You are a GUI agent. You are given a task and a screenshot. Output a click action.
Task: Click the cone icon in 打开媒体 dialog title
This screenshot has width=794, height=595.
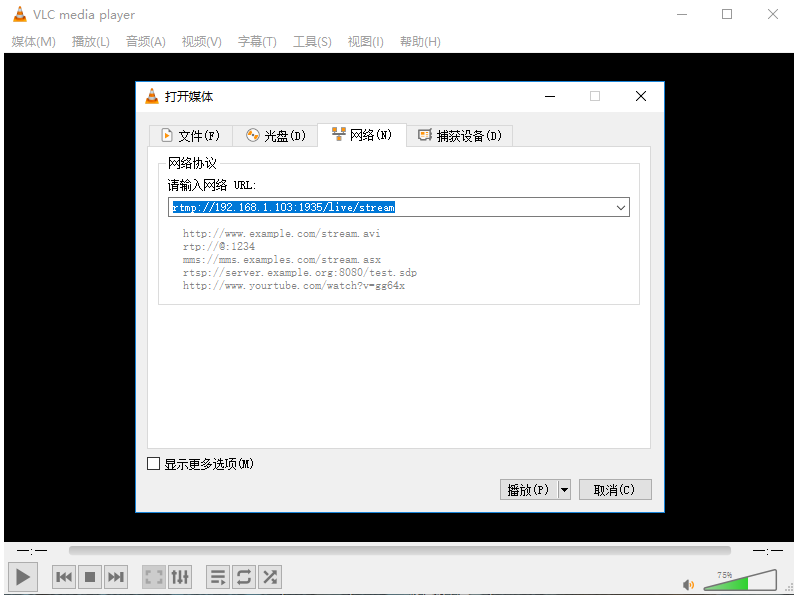(x=152, y=96)
